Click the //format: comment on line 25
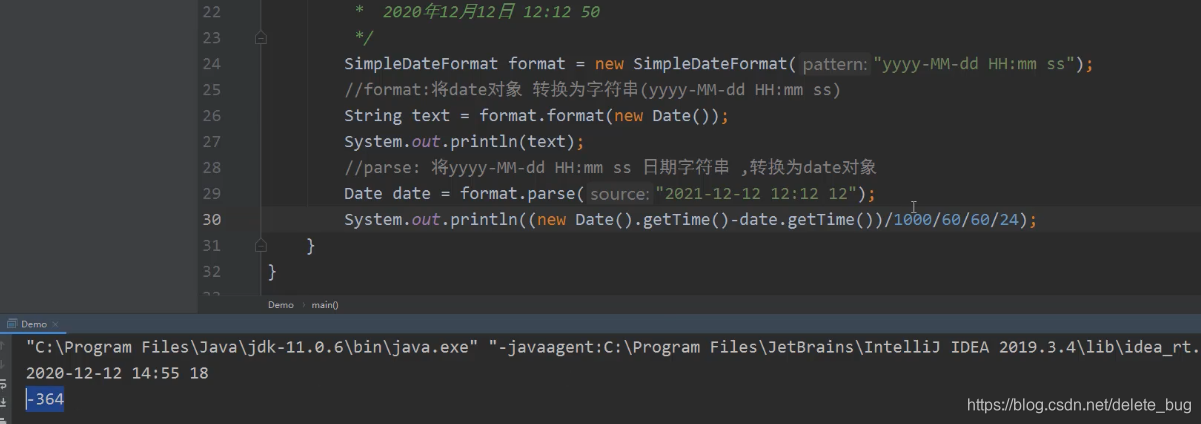1201x424 pixels. coord(592,90)
